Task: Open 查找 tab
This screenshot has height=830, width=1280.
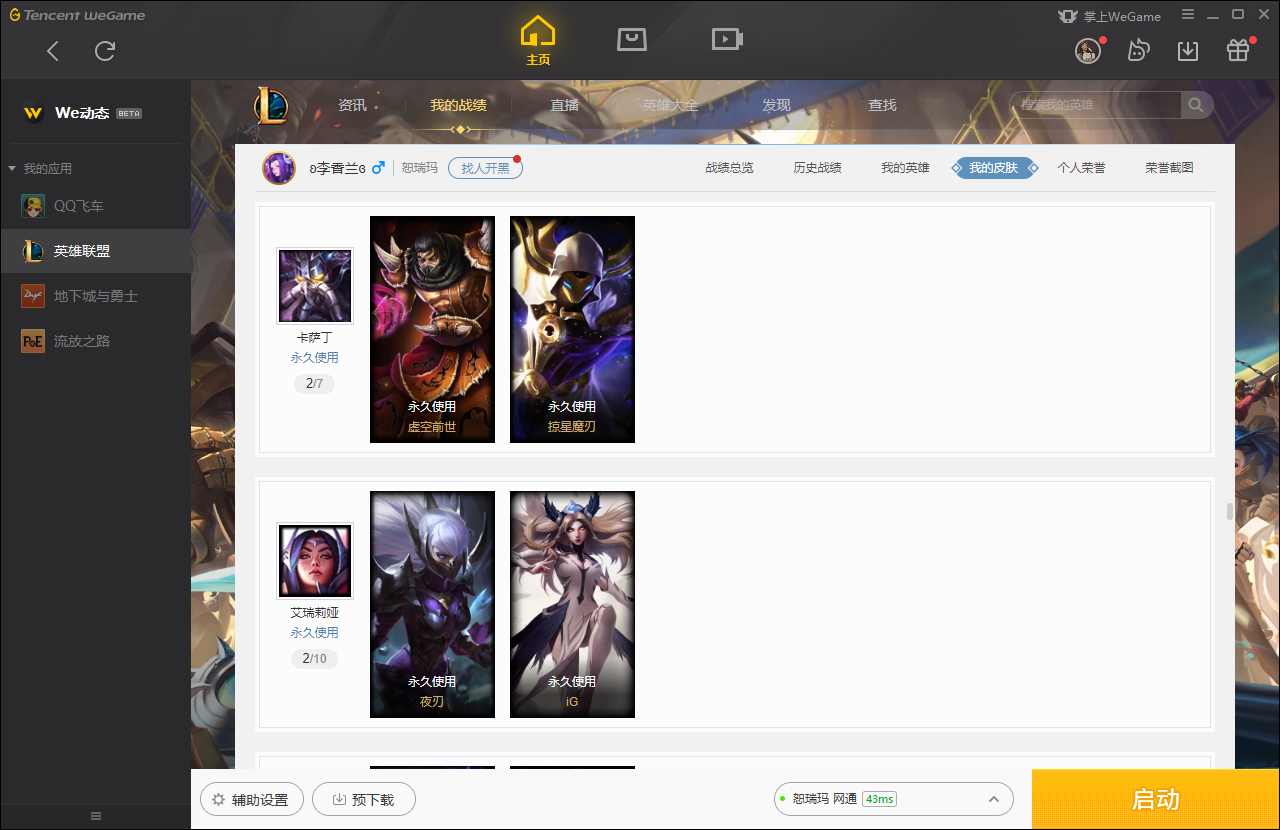Action: click(882, 105)
